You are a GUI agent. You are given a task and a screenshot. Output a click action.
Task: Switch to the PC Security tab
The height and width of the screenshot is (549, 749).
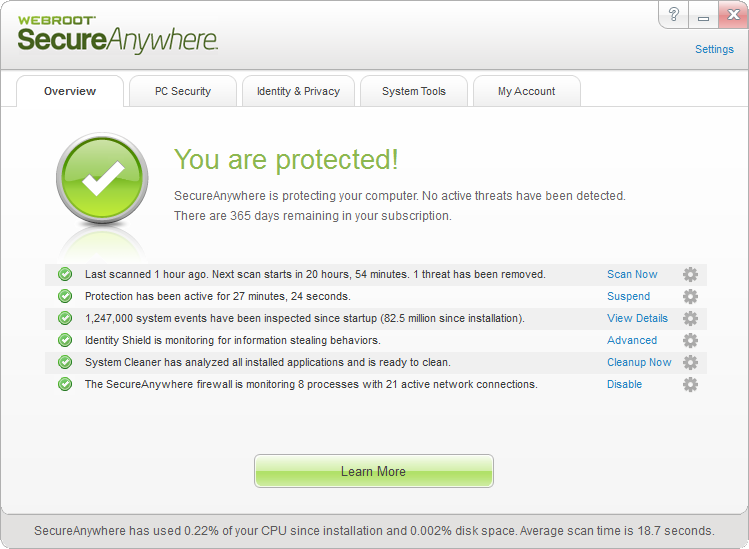(x=182, y=91)
